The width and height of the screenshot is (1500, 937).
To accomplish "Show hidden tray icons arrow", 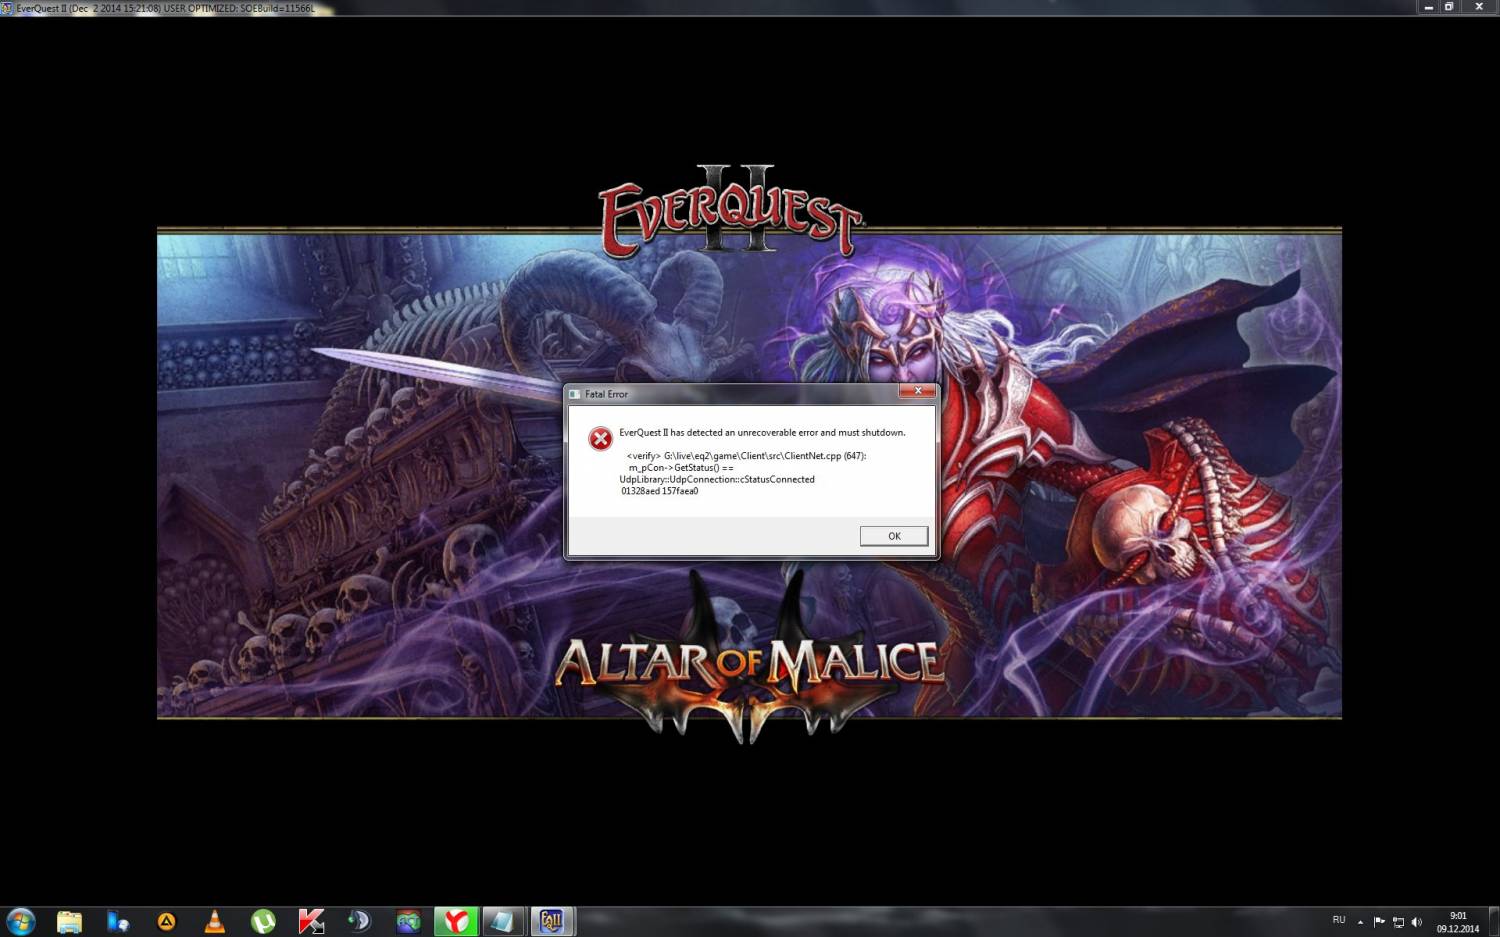I will (1360, 922).
